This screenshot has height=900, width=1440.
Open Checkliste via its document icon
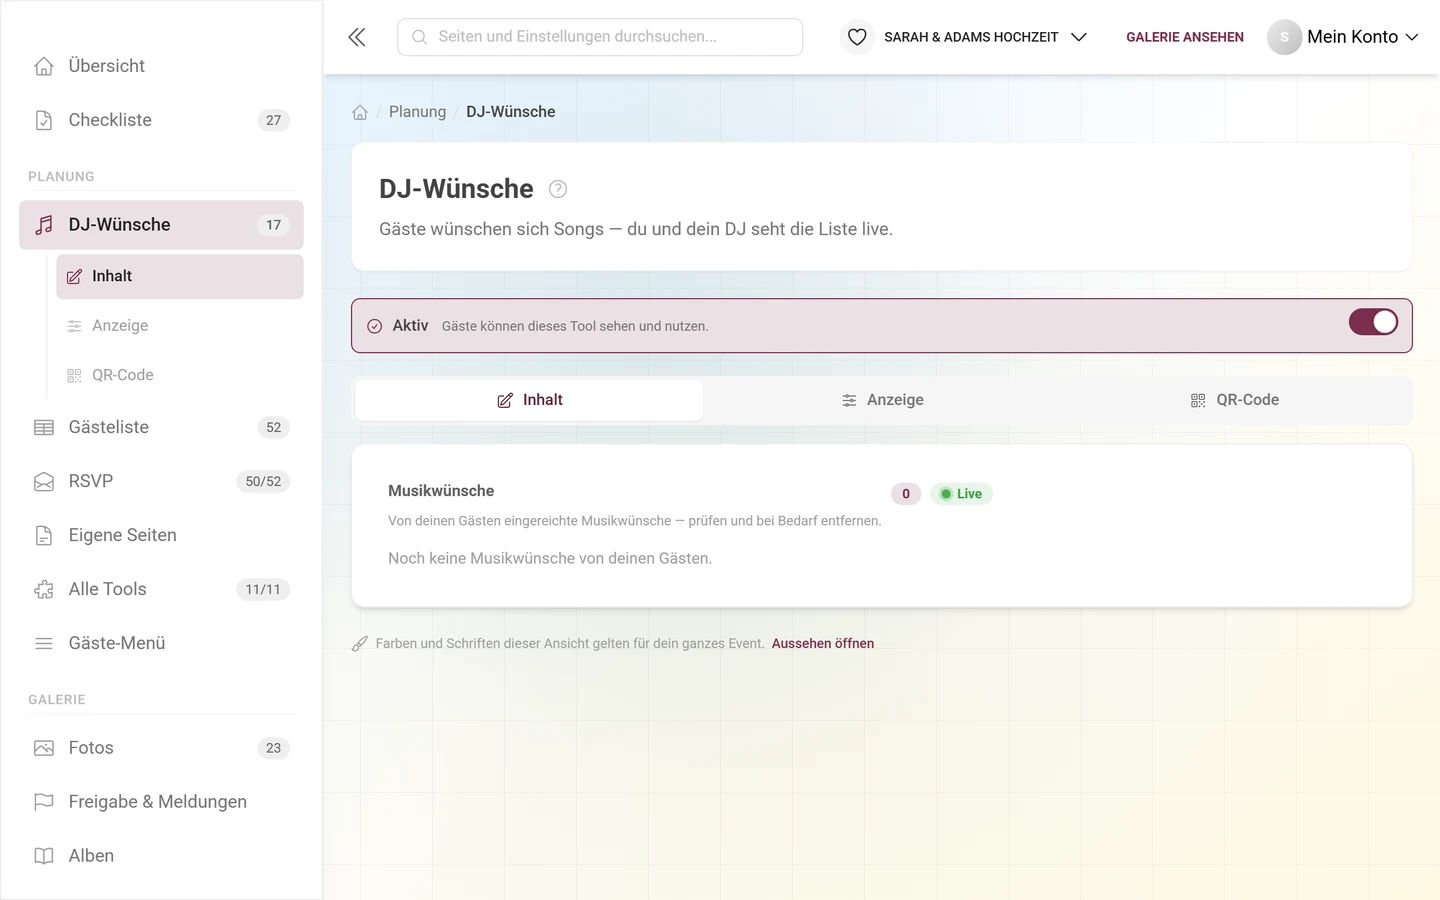[x=44, y=120]
